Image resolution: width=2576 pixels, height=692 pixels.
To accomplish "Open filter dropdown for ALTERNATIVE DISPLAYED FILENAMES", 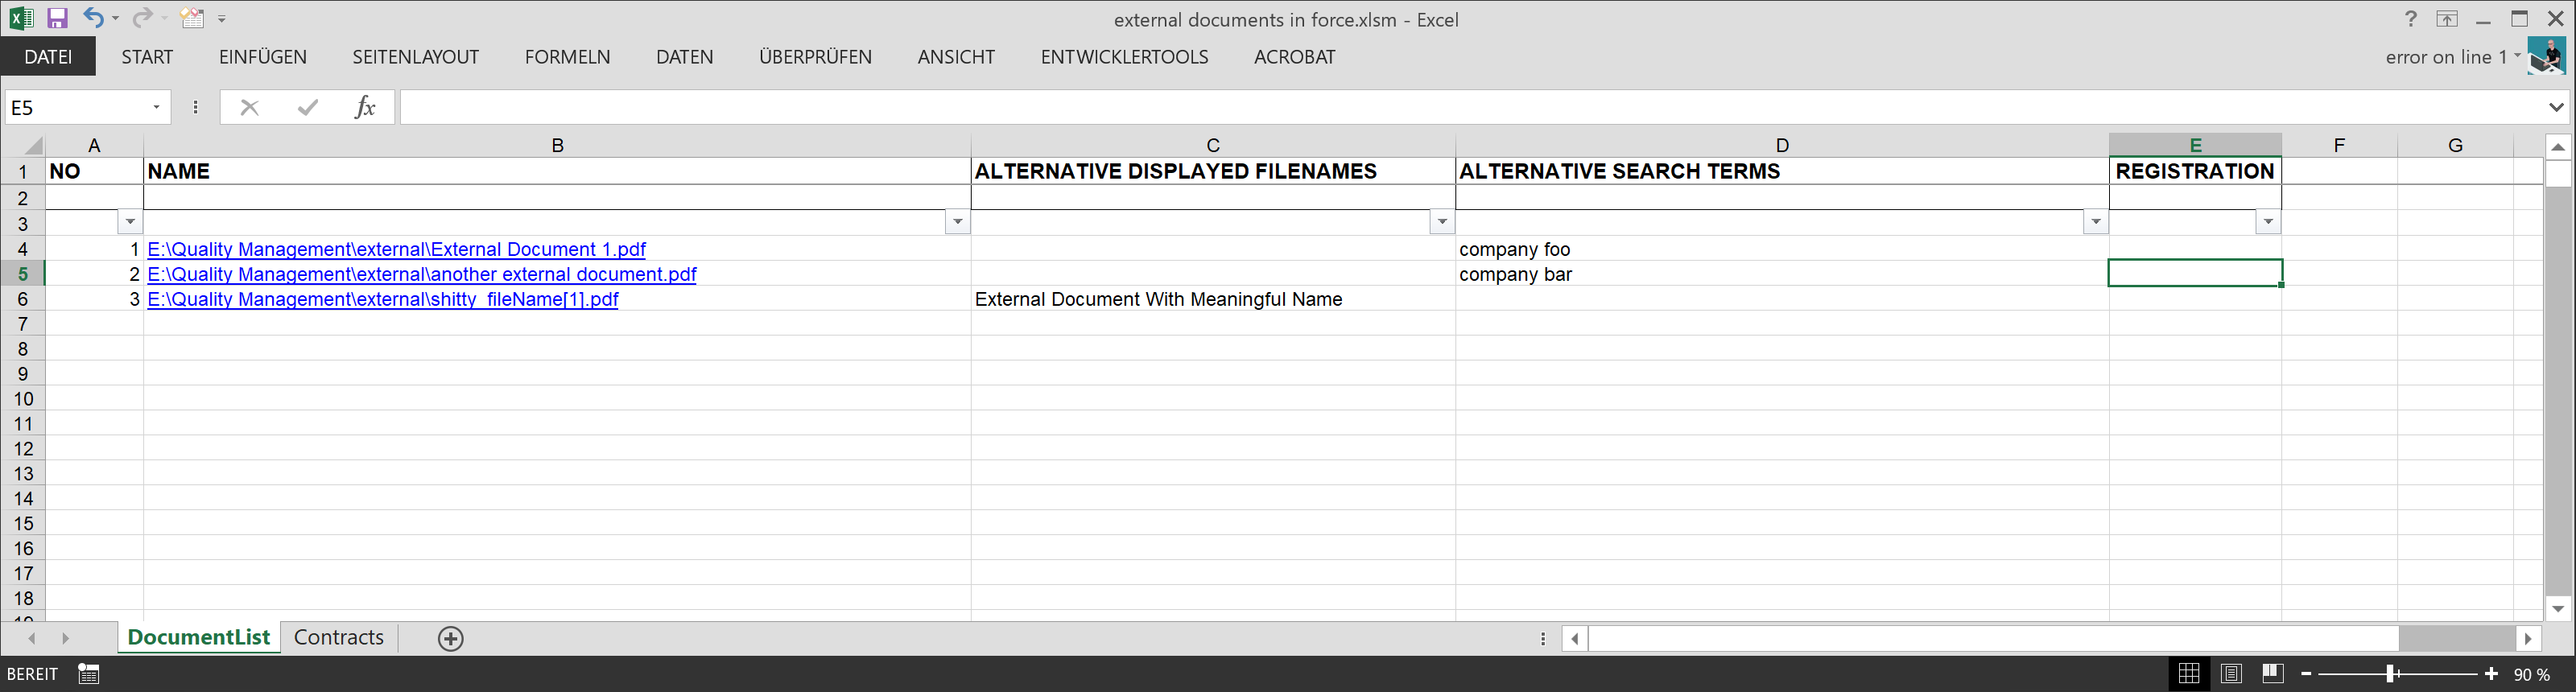I will (1442, 222).
